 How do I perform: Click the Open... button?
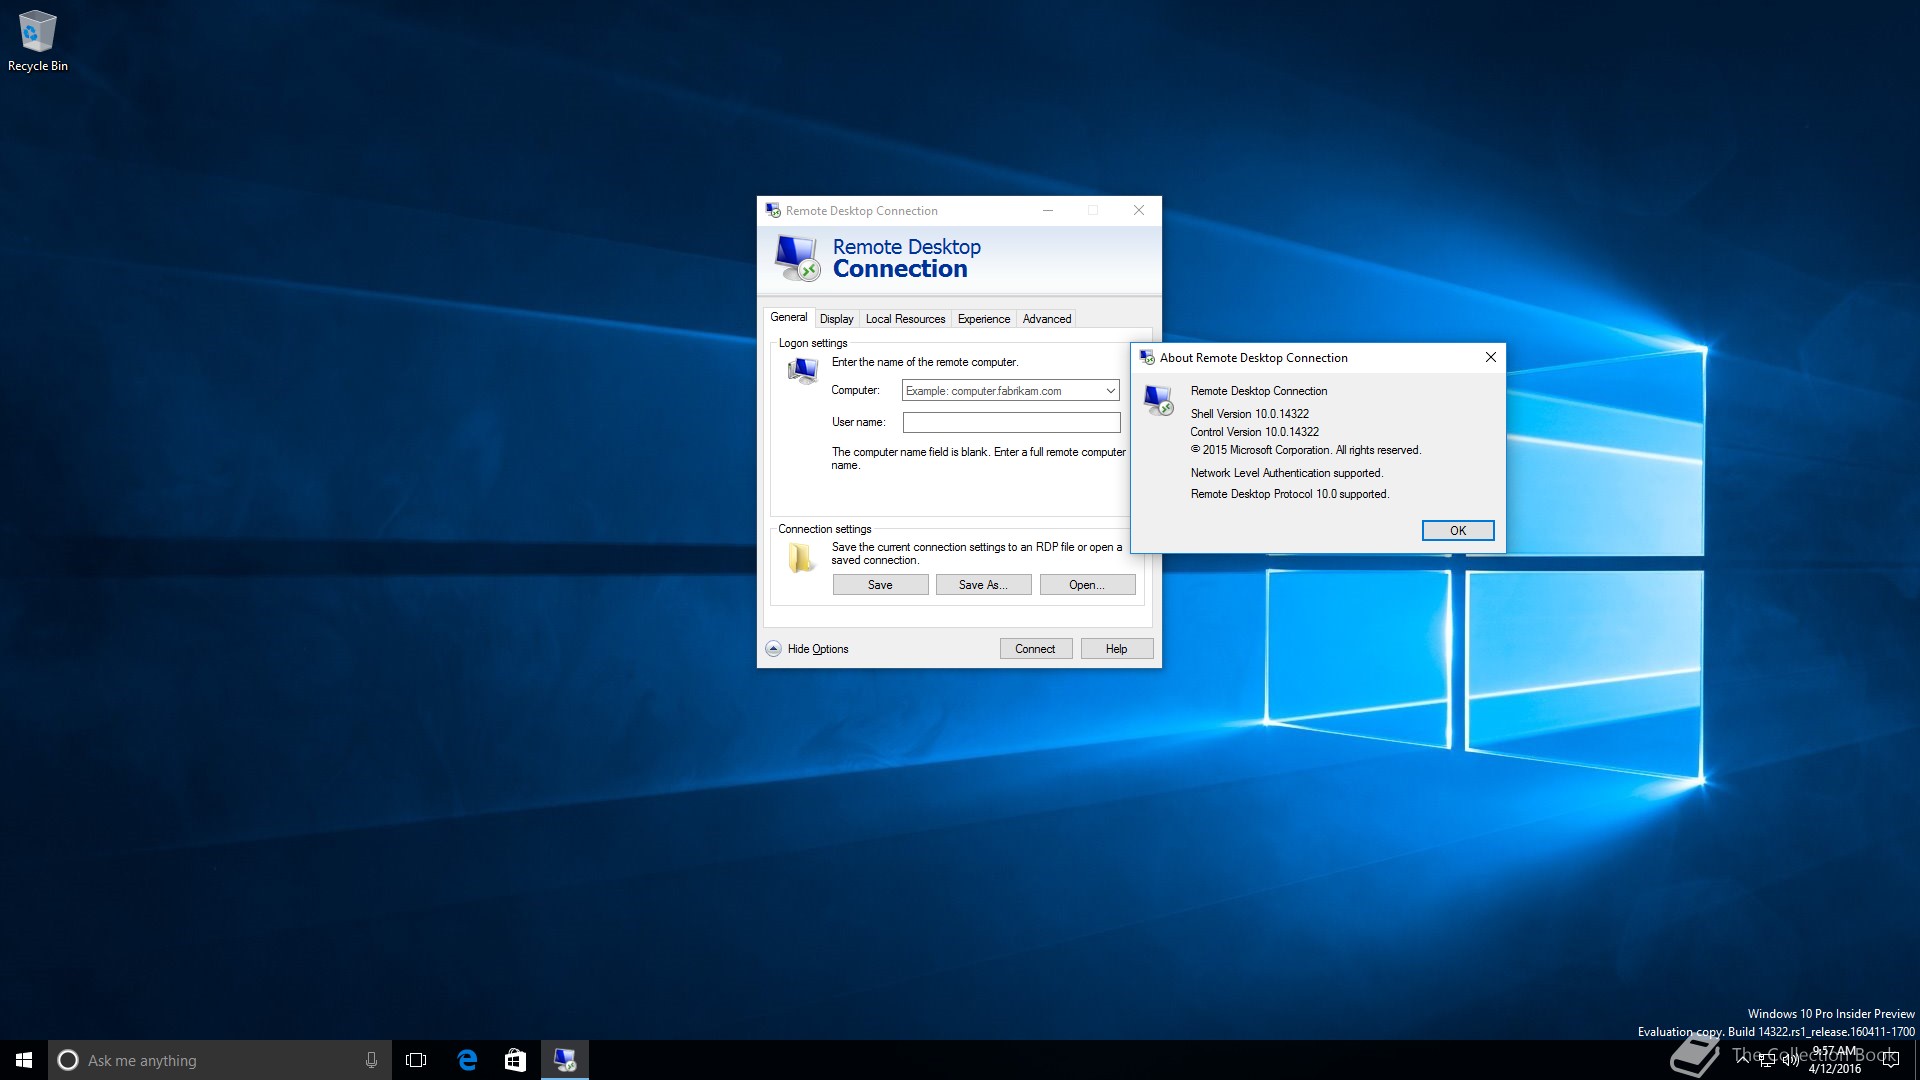click(1087, 585)
